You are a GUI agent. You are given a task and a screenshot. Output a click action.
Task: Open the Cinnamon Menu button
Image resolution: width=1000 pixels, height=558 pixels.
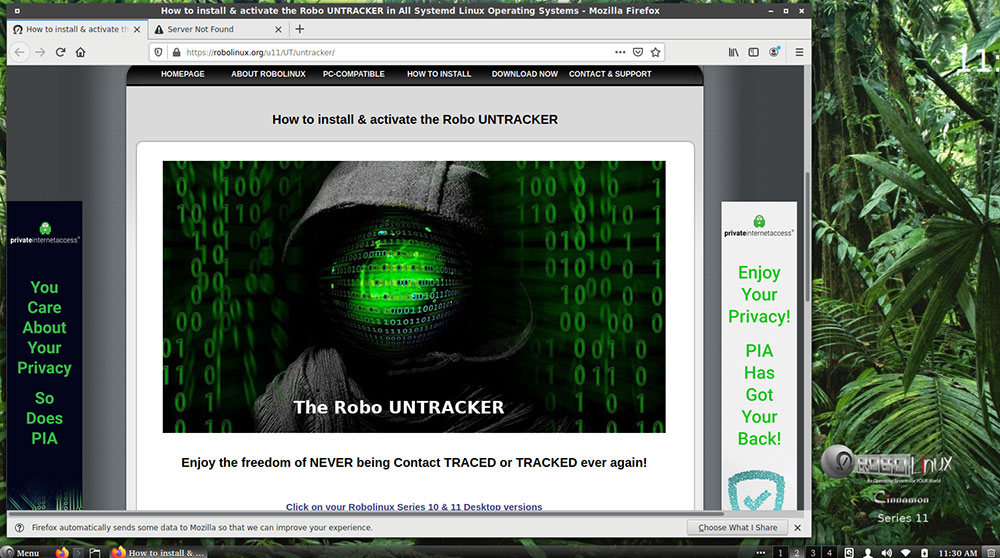point(20,552)
